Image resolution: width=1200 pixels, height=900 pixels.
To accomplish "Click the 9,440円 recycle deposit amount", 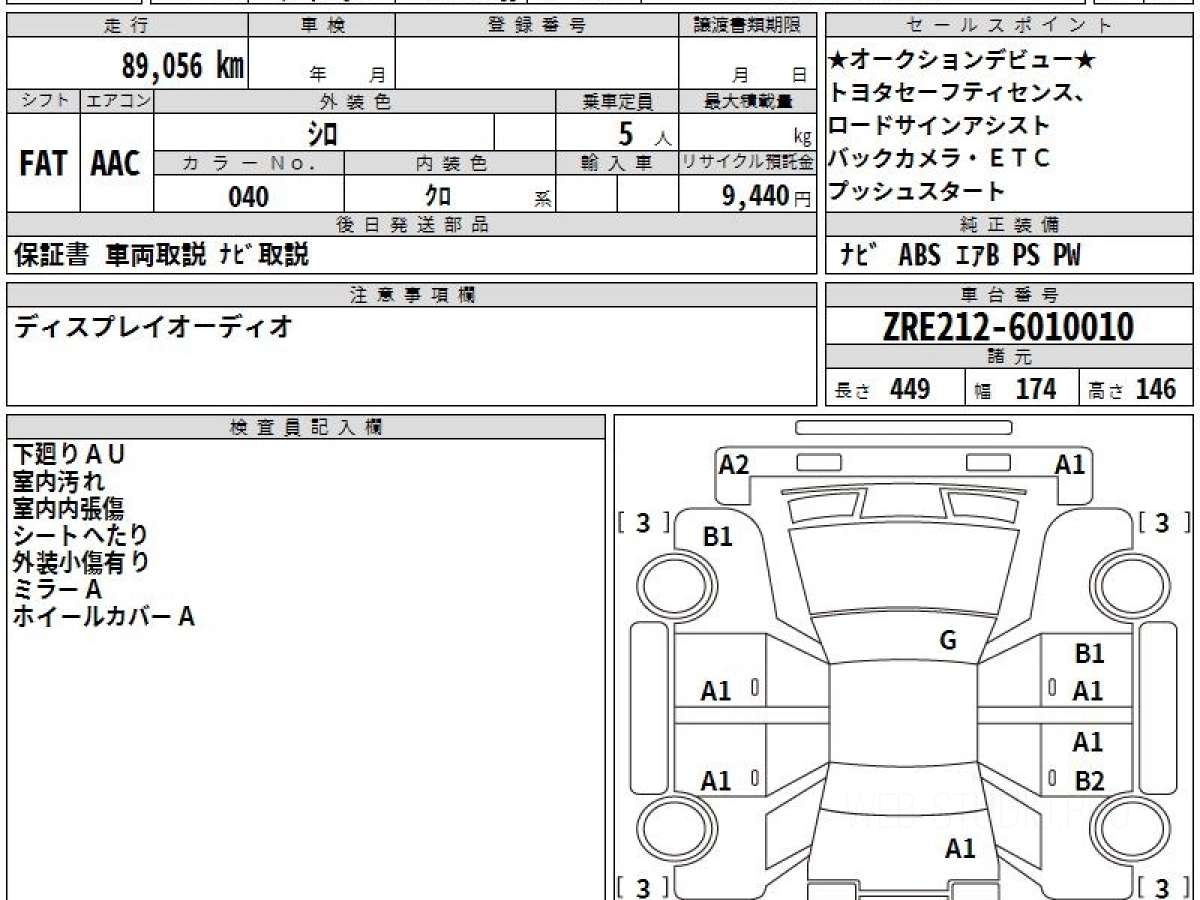I will (x=766, y=196).
